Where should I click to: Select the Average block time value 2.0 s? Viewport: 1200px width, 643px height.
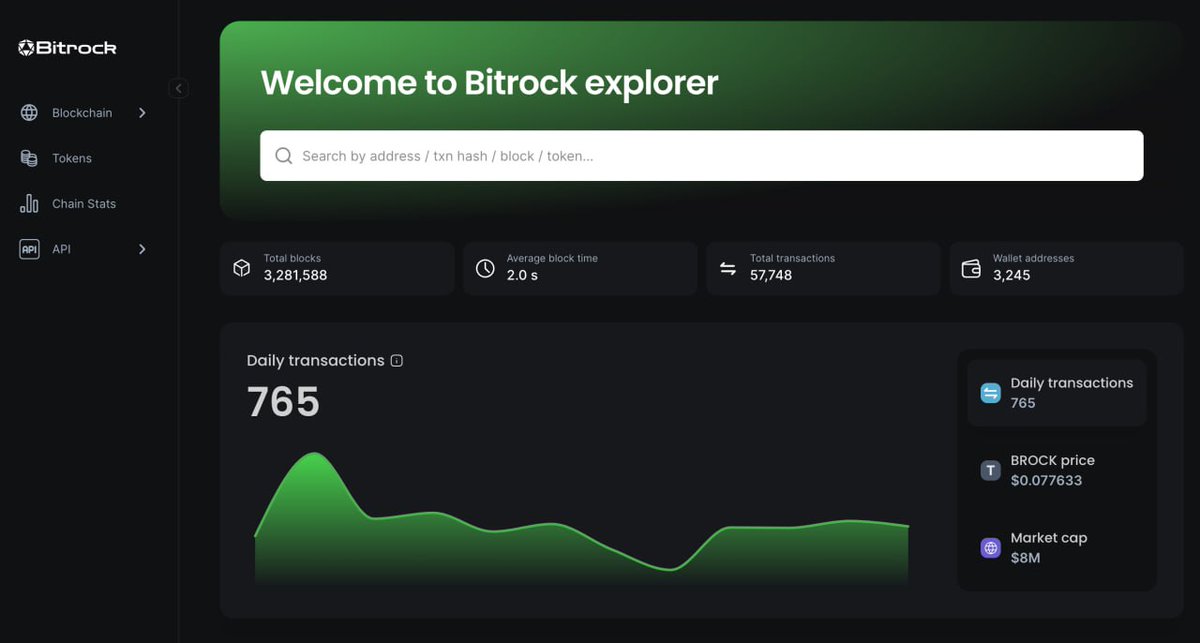(522, 275)
